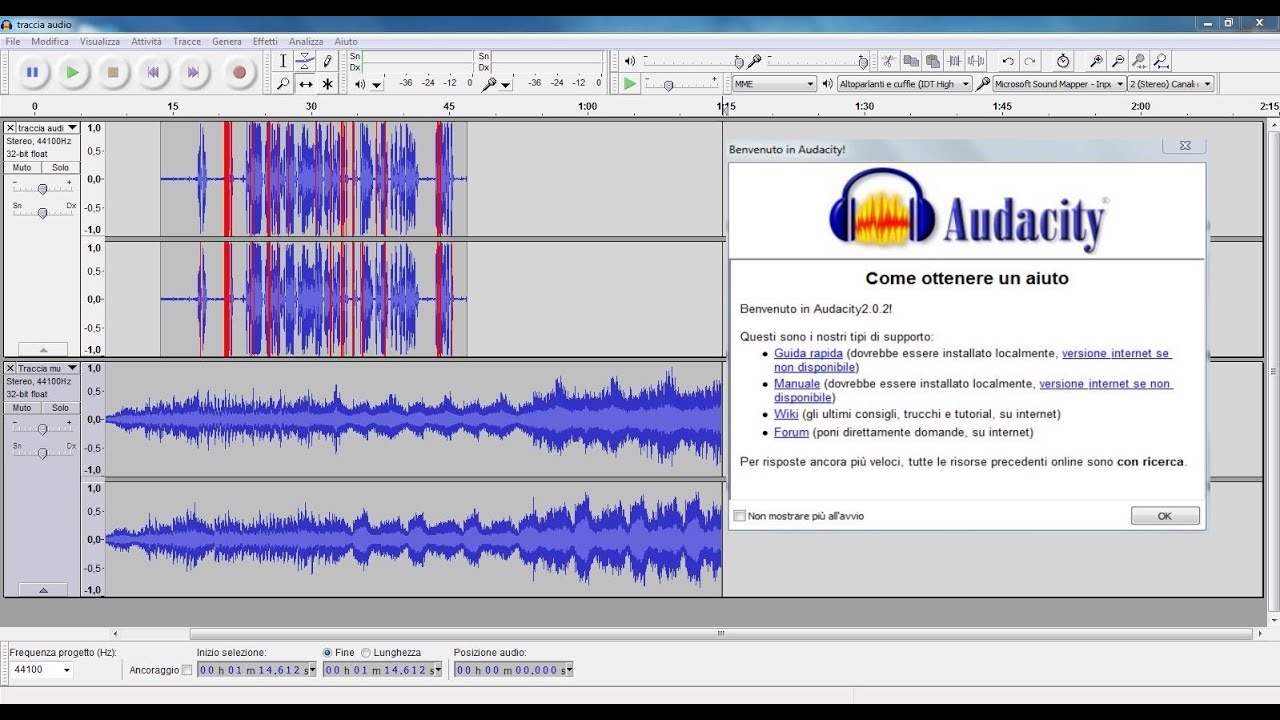This screenshot has height=720, width=1280.
Task: Open the Manuale link
Action: click(797, 383)
